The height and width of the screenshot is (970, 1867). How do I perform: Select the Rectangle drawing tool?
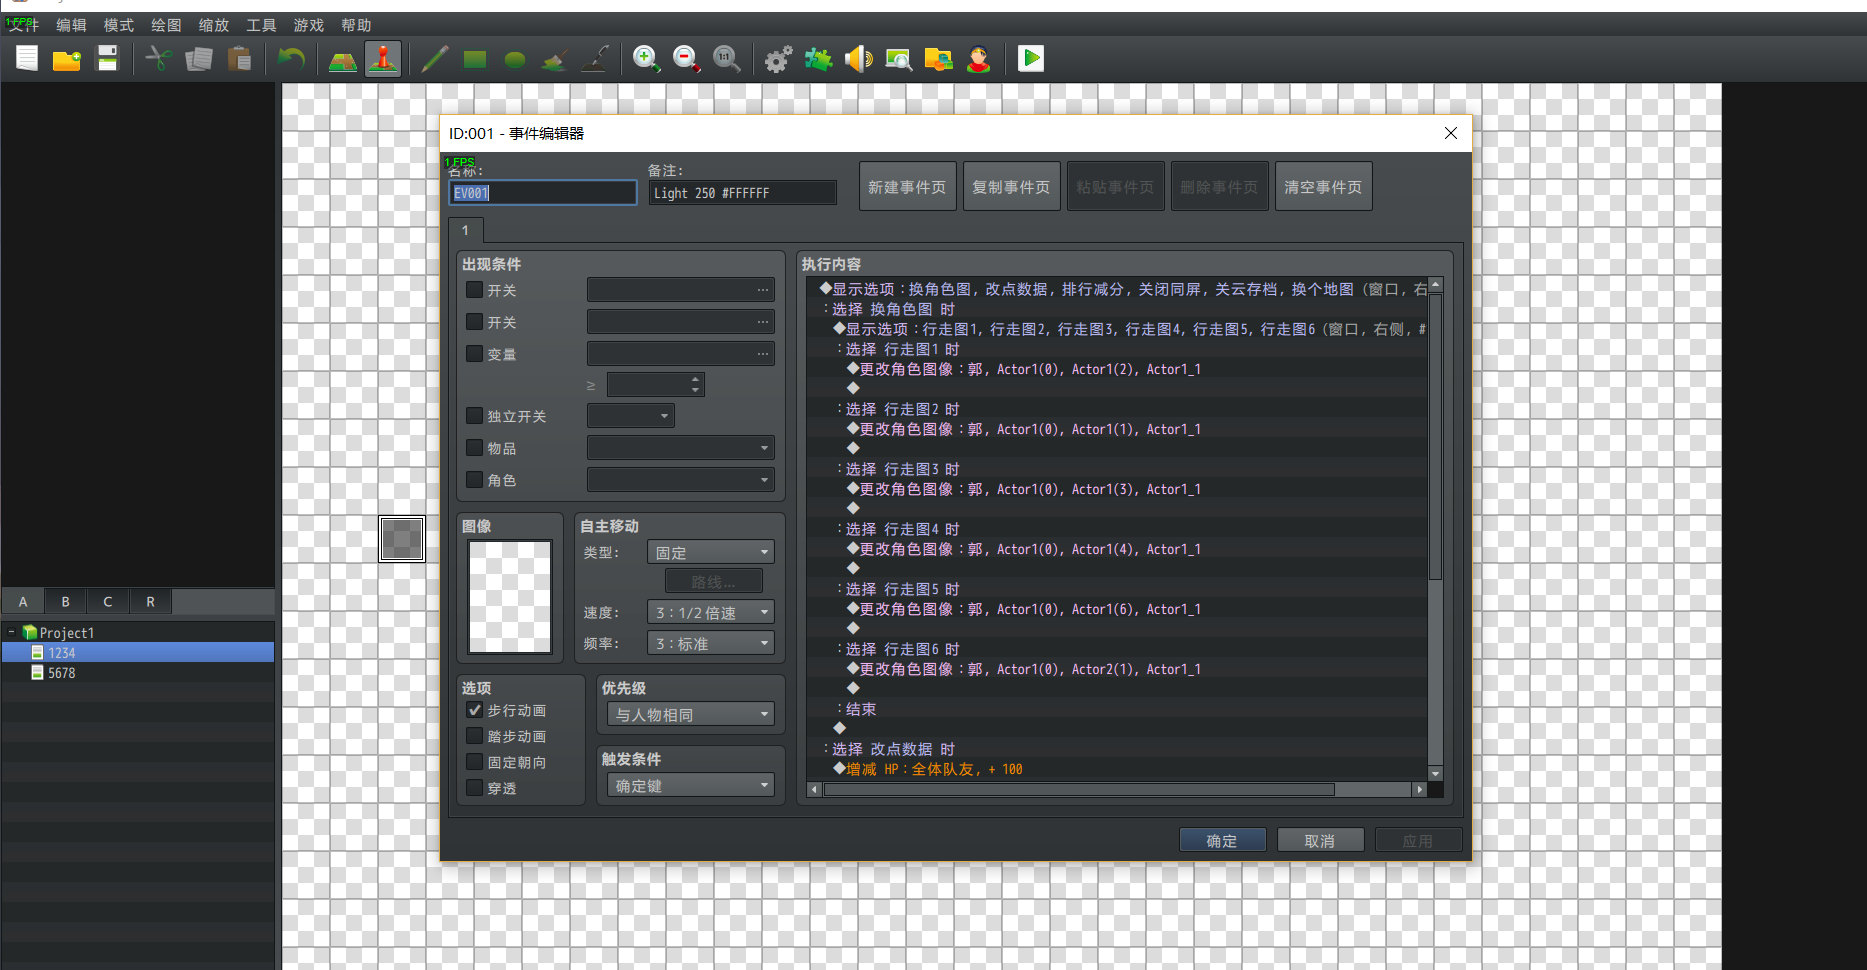(x=475, y=59)
